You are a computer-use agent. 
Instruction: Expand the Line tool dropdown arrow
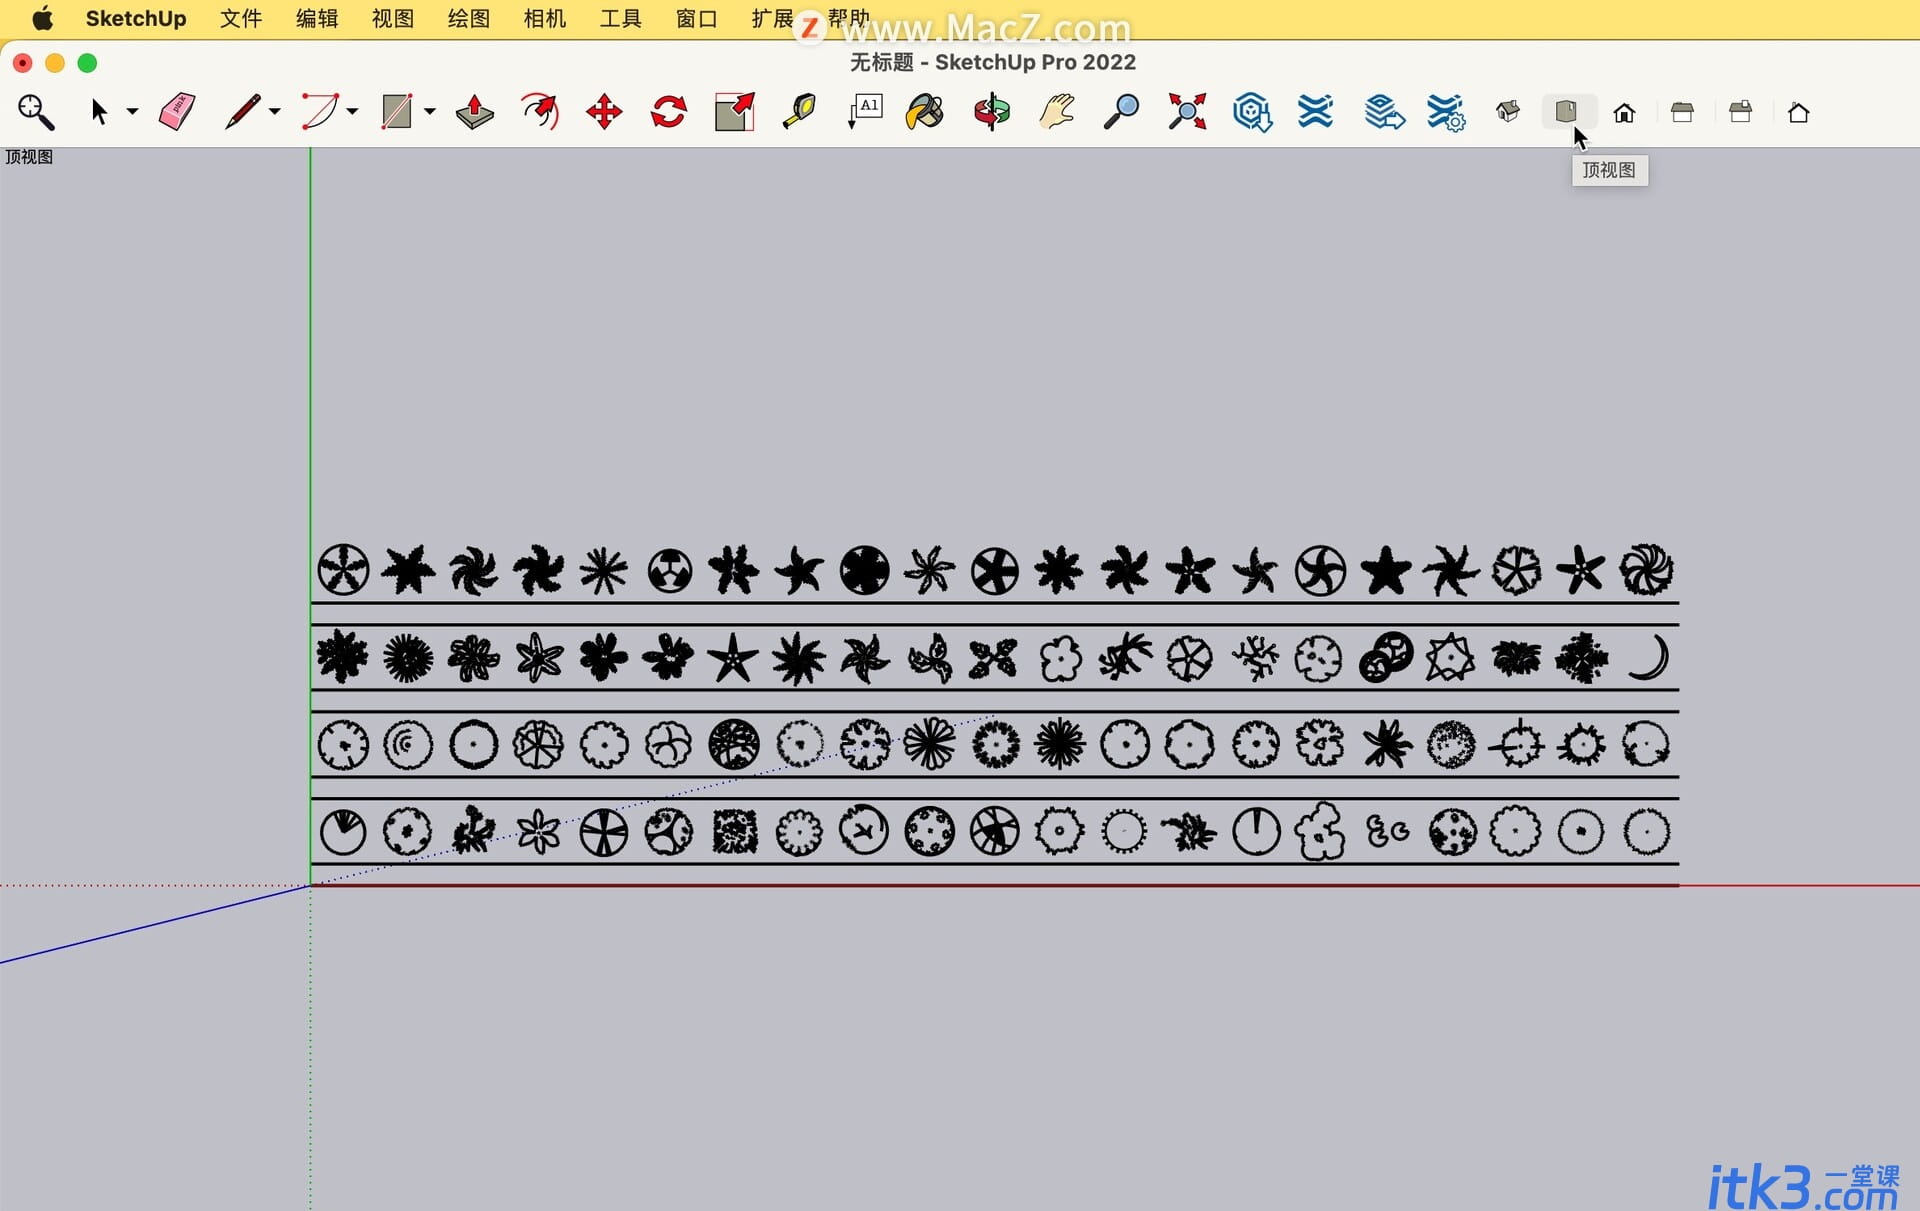tap(275, 112)
